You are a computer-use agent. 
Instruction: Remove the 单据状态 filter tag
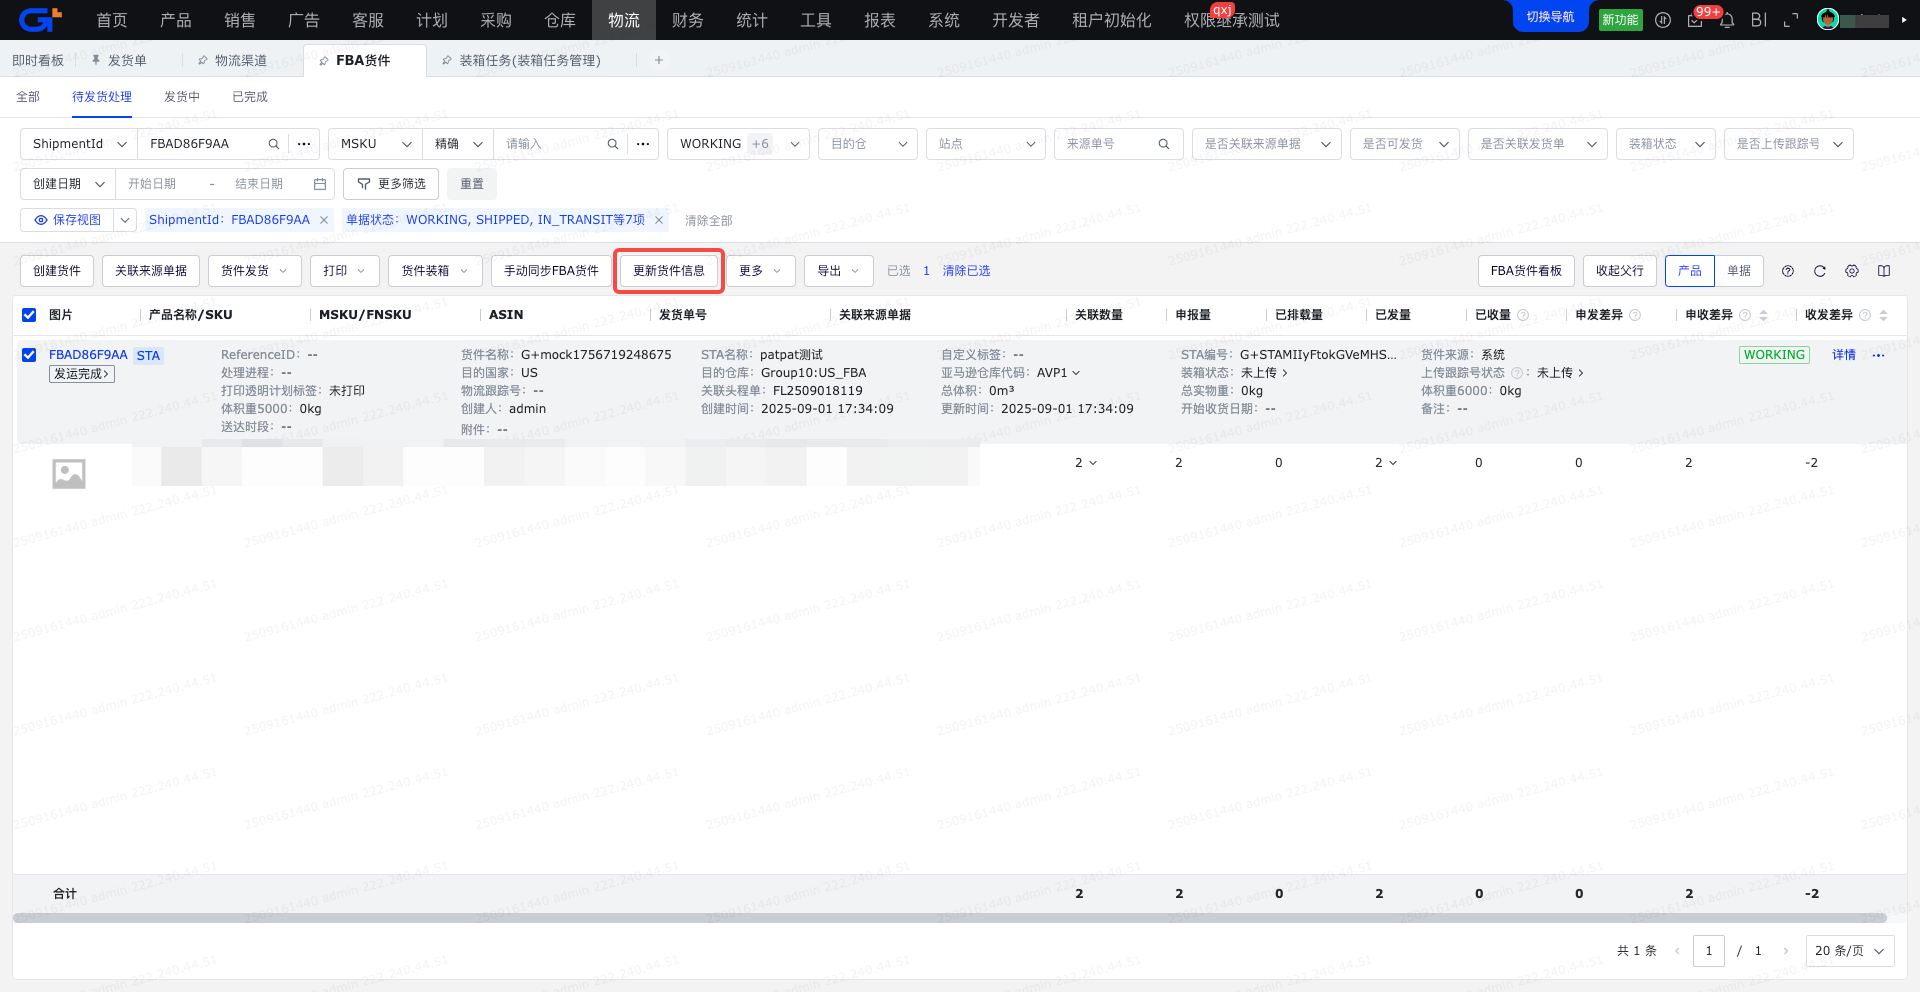coord(659,220)
